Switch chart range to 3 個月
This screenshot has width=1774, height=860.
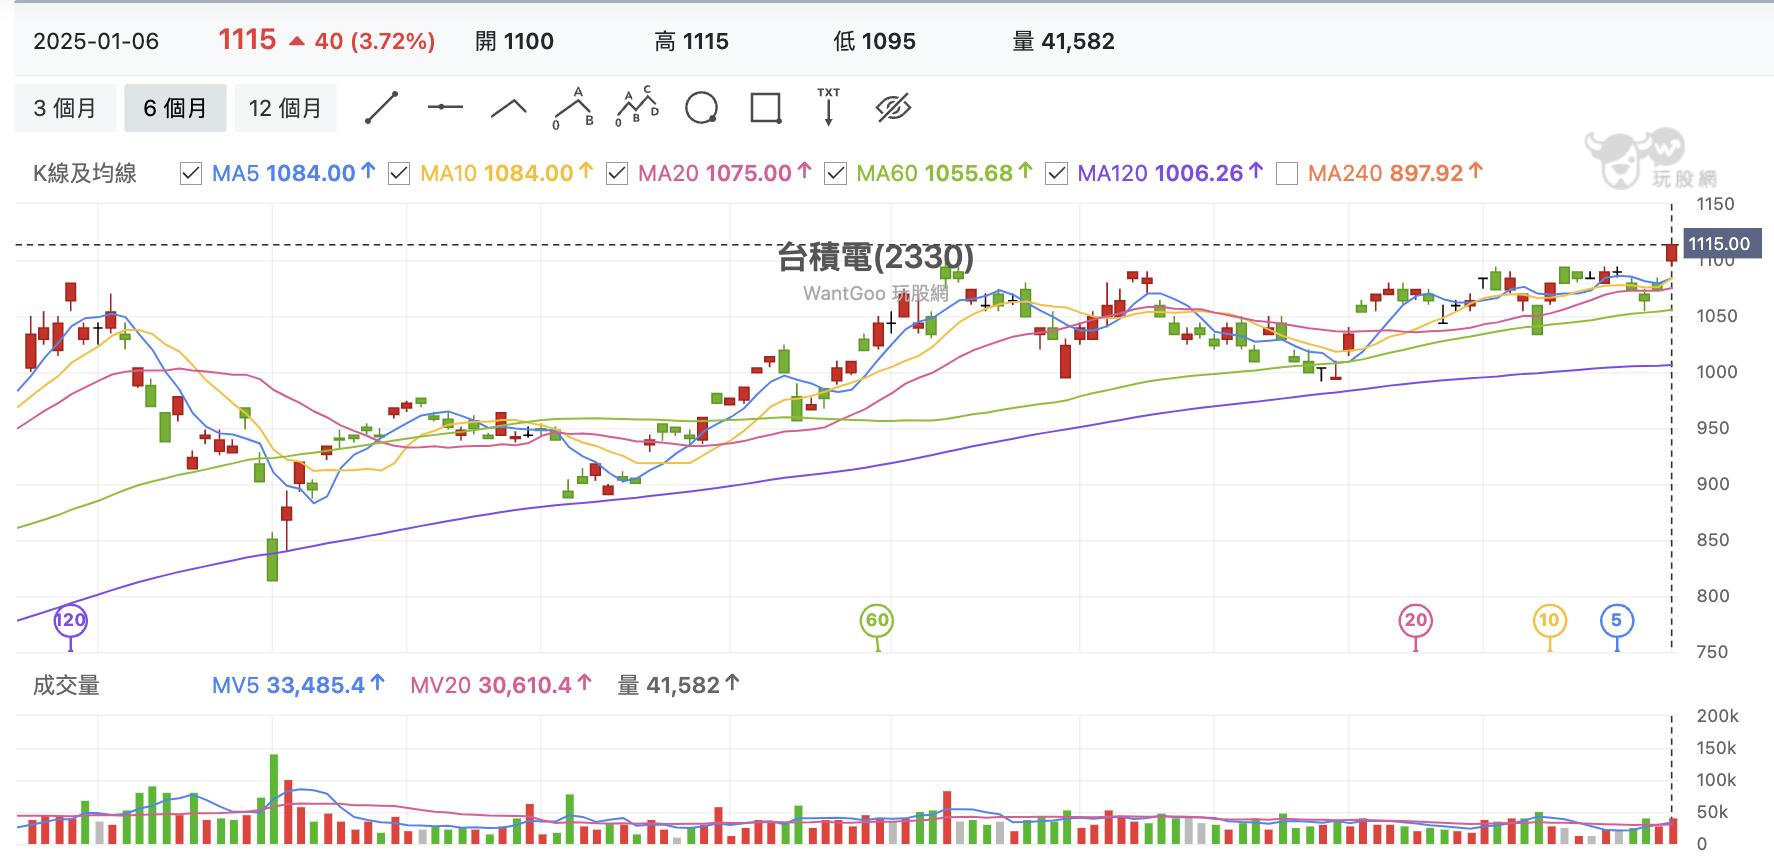[x=65, y=108]
